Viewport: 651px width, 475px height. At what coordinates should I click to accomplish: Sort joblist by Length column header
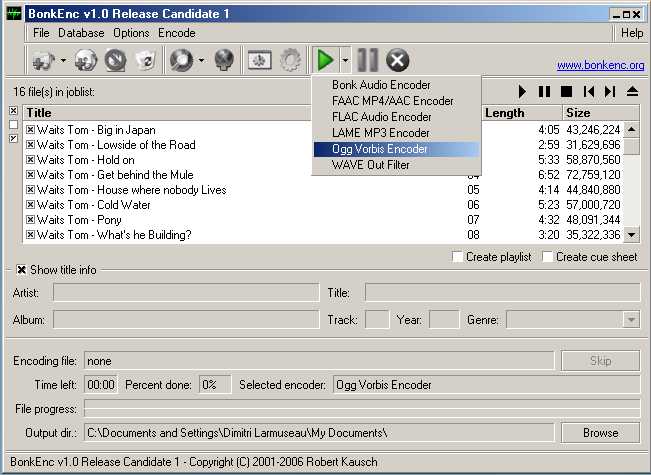pyautogui.click(x=521, y=113)
